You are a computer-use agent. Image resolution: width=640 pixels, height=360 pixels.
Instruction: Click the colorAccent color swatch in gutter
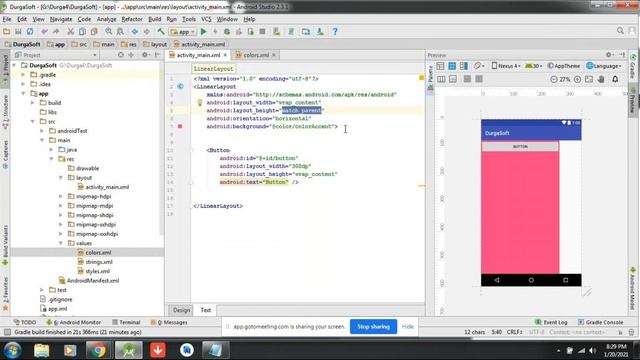pos(180,127)
